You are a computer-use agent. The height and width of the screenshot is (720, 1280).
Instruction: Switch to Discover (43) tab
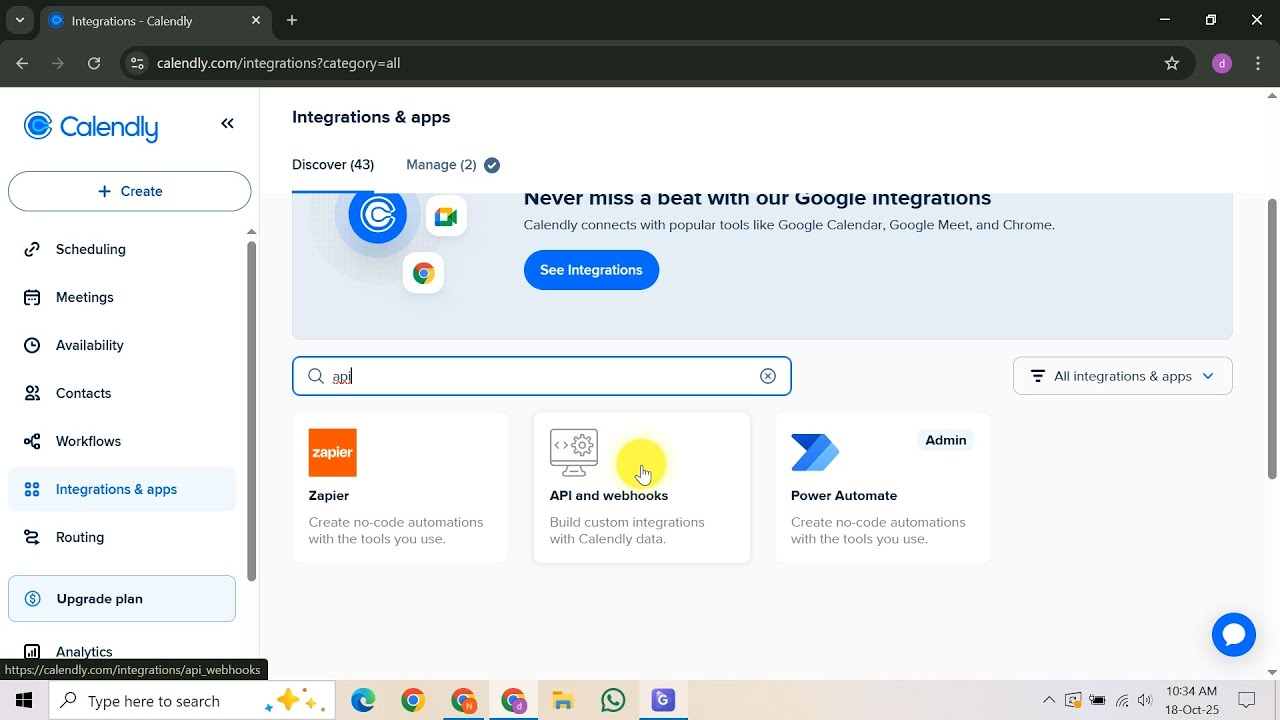pyautogui.click(x=333, y=165)
